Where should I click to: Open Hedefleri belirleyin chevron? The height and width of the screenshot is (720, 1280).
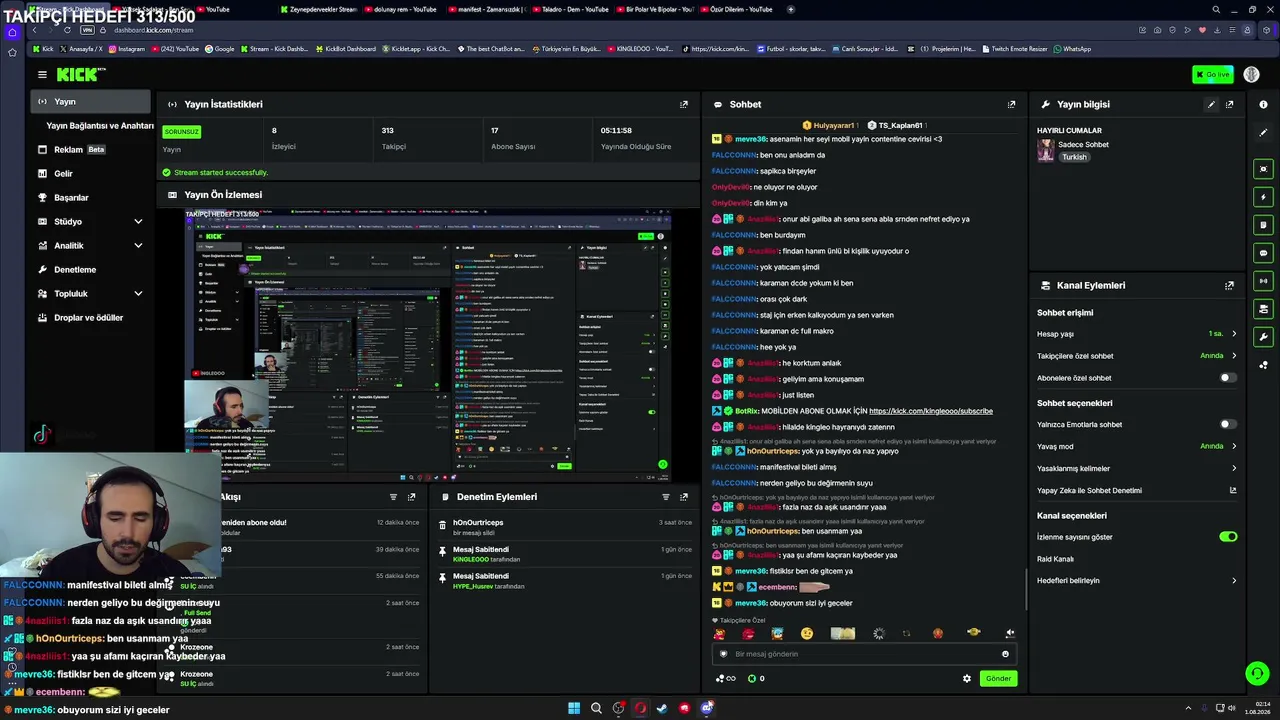(1234, 580)
